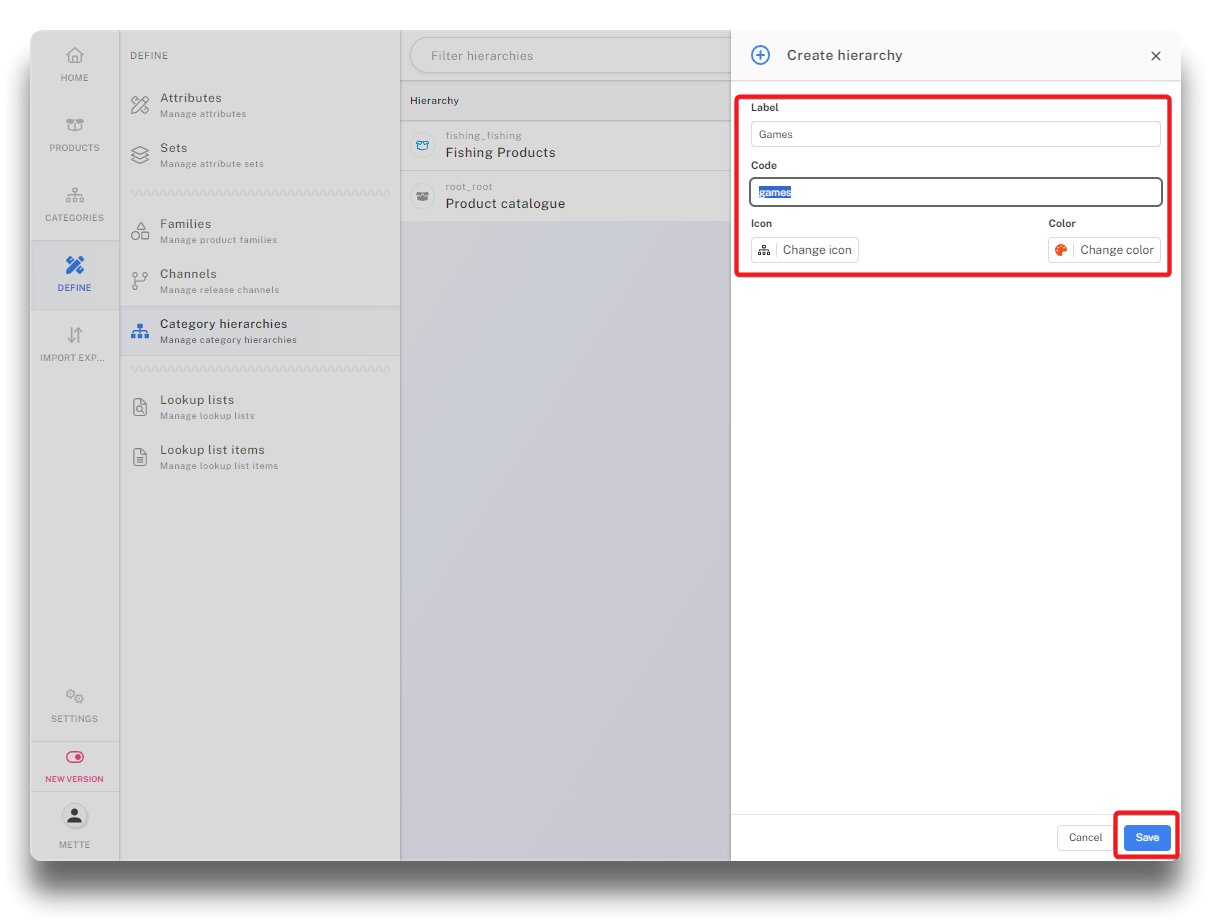Click the Change color button
The height and width of the screenshot is (923, 1211).
pos(1104,250)
